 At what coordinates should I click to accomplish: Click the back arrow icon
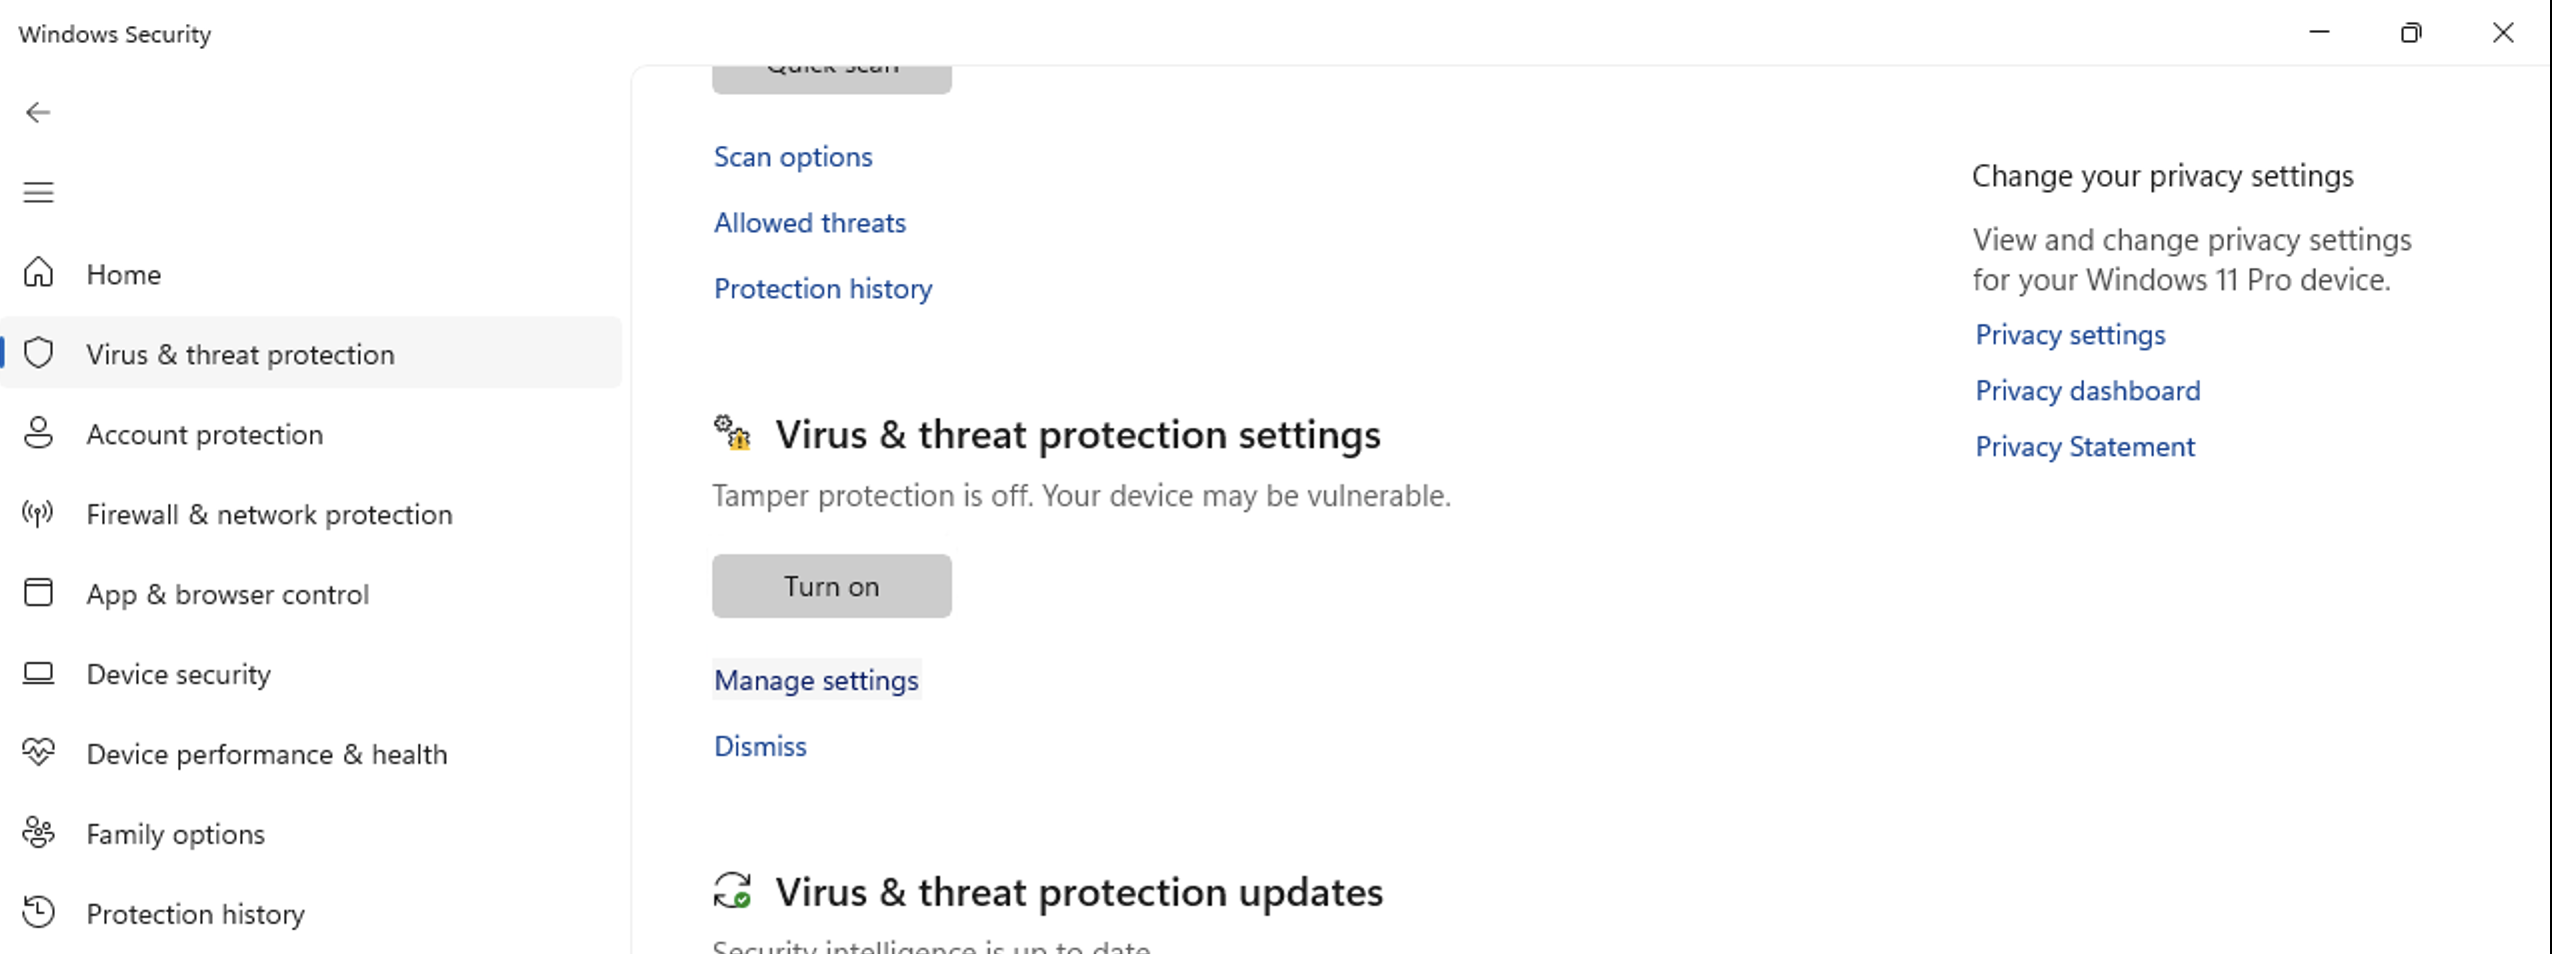point(38,112)
